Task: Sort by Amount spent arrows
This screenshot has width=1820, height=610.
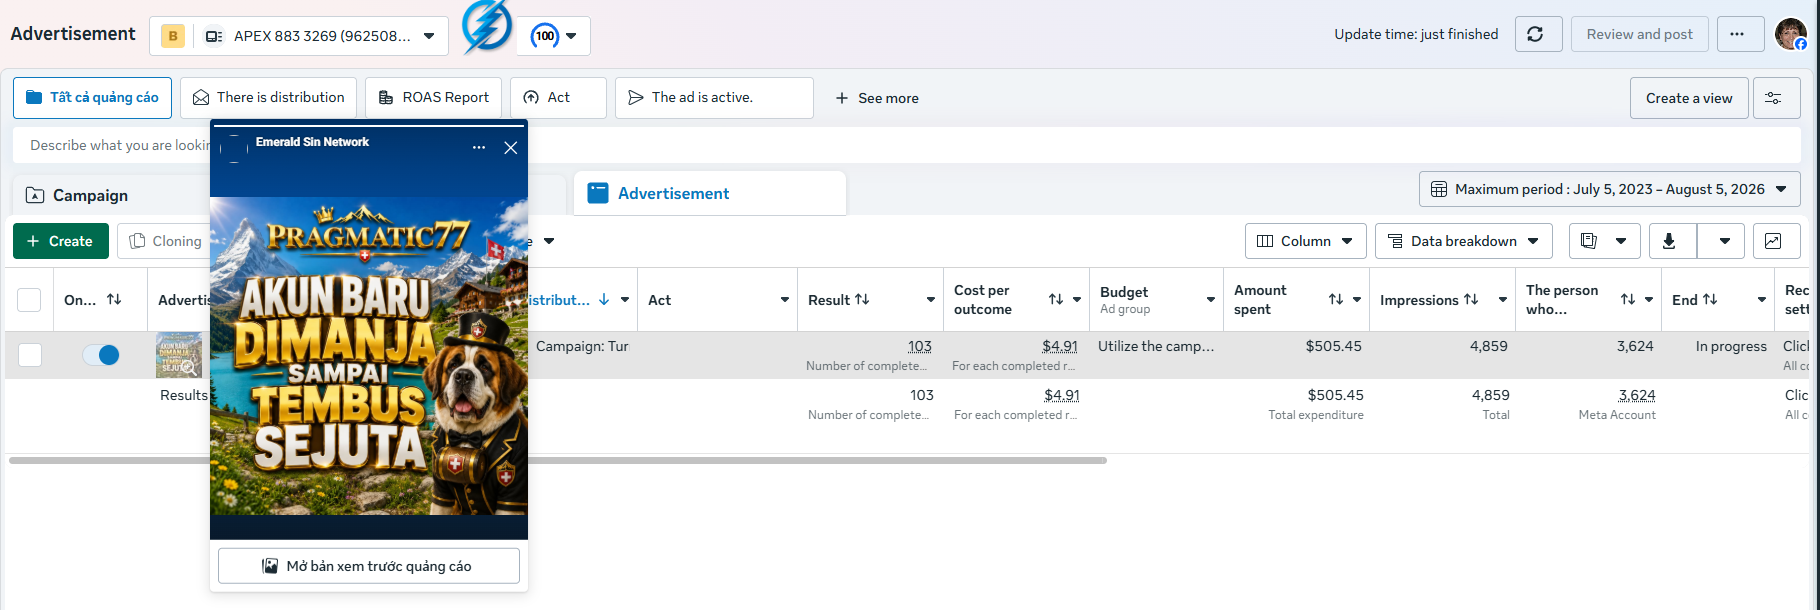Action: (x=1335, y=299)
